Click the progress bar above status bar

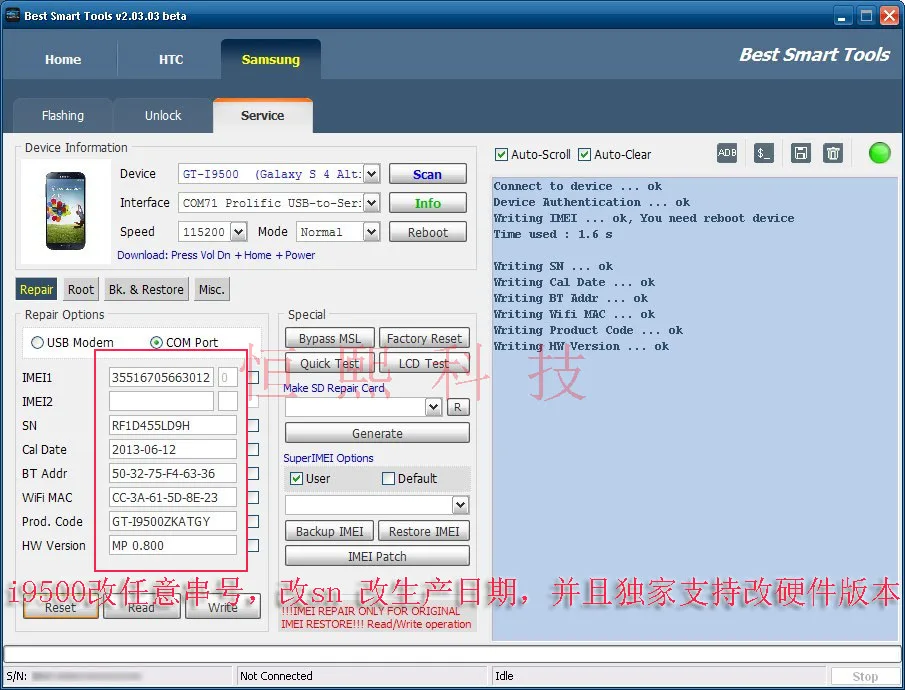pos(452,654)
